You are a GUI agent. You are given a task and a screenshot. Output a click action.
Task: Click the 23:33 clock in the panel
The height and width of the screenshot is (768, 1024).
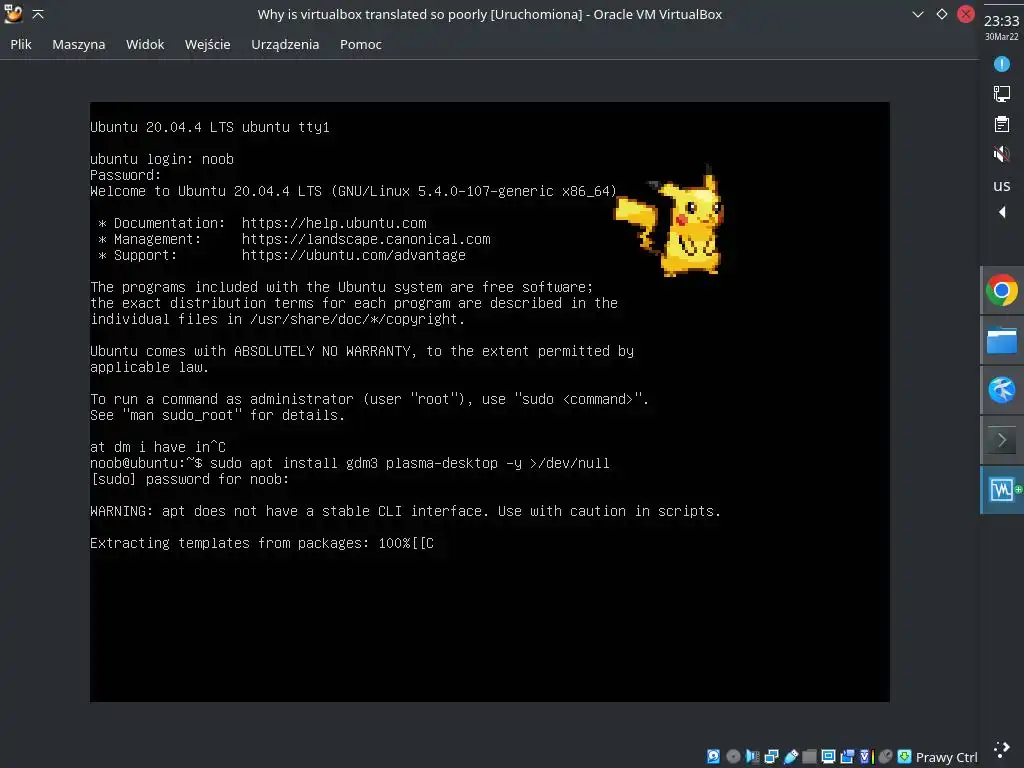pos(1001,21)
